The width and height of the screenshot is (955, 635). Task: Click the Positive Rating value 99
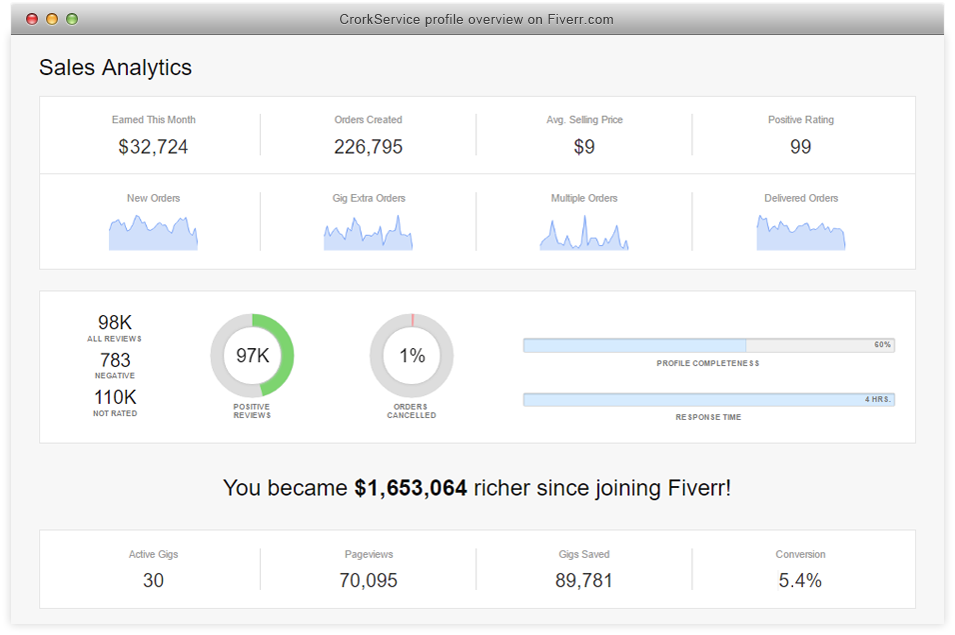point(800,147)
